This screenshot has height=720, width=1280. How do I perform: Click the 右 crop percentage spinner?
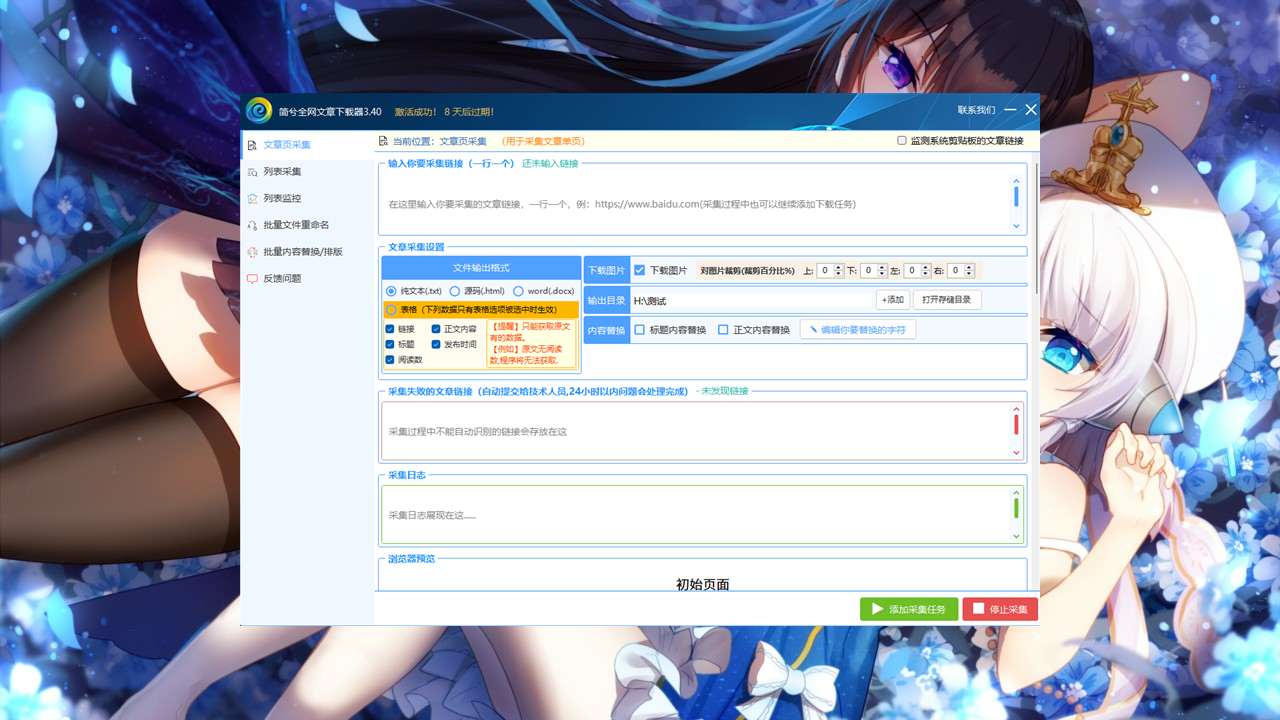pos(961,270)
